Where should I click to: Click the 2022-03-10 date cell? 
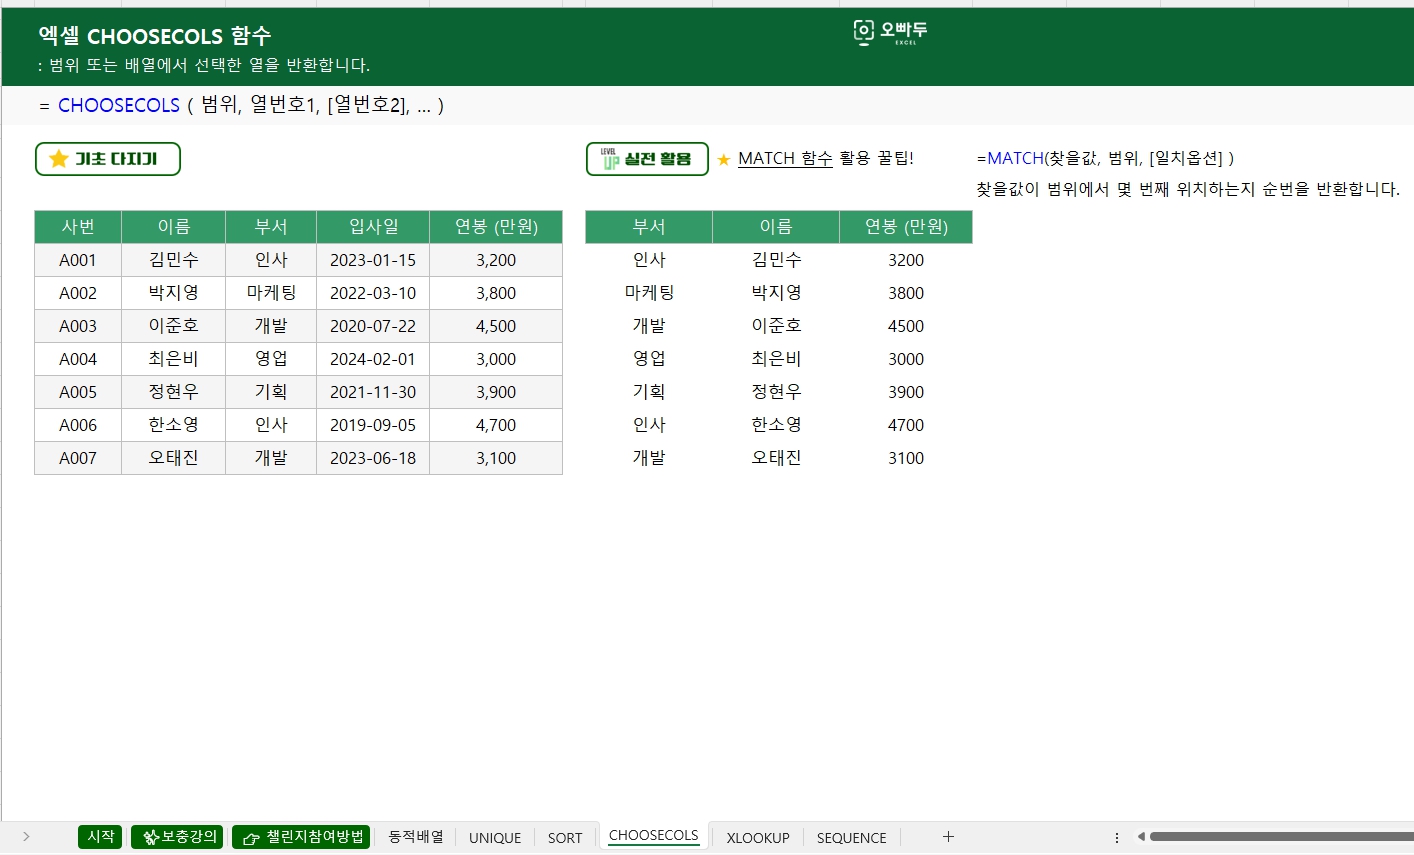(x=373, y=293)
